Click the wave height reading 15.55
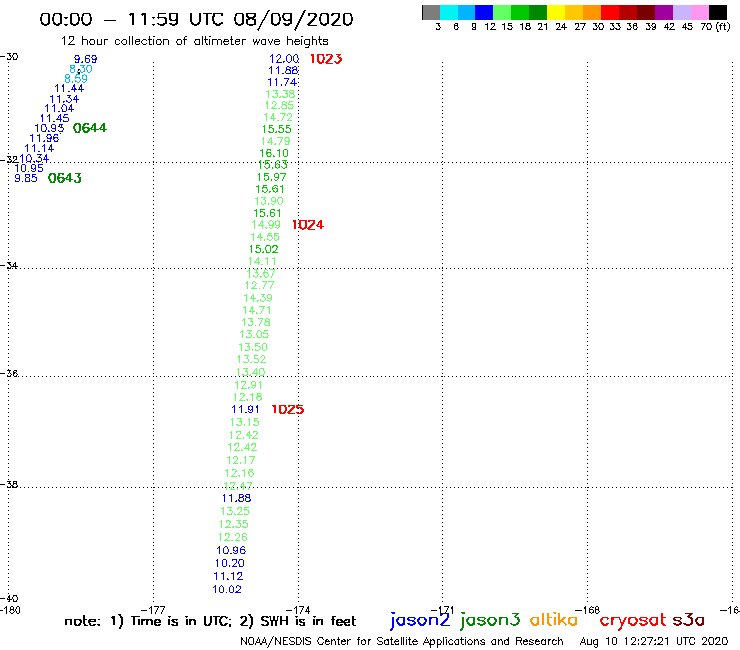 pyautogui.click(x=277, y=129)
